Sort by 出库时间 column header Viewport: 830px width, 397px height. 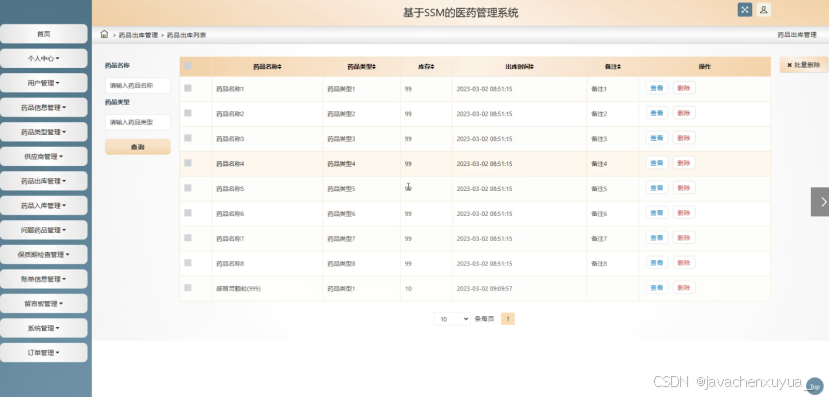point(519,67)
